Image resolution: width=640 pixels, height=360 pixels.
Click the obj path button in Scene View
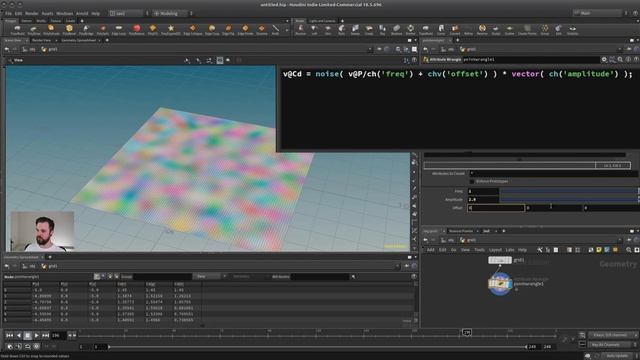pyautogui.click(x=29, y=49)
